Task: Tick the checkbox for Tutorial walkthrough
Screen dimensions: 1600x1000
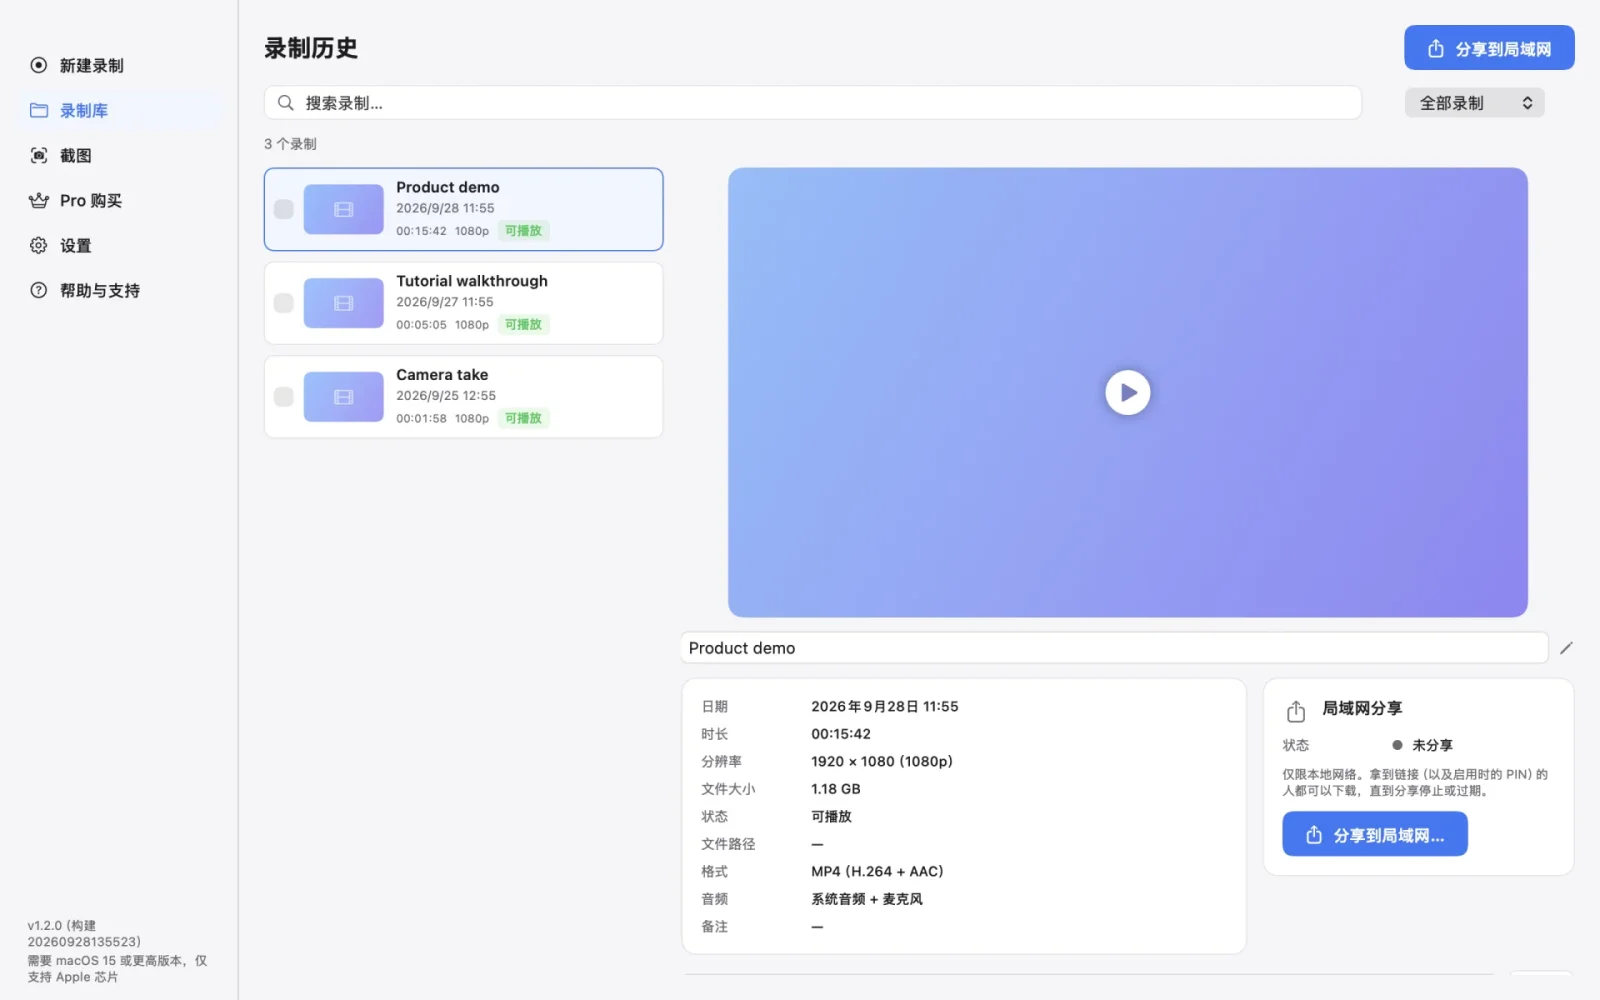Action: coord(284,303)
